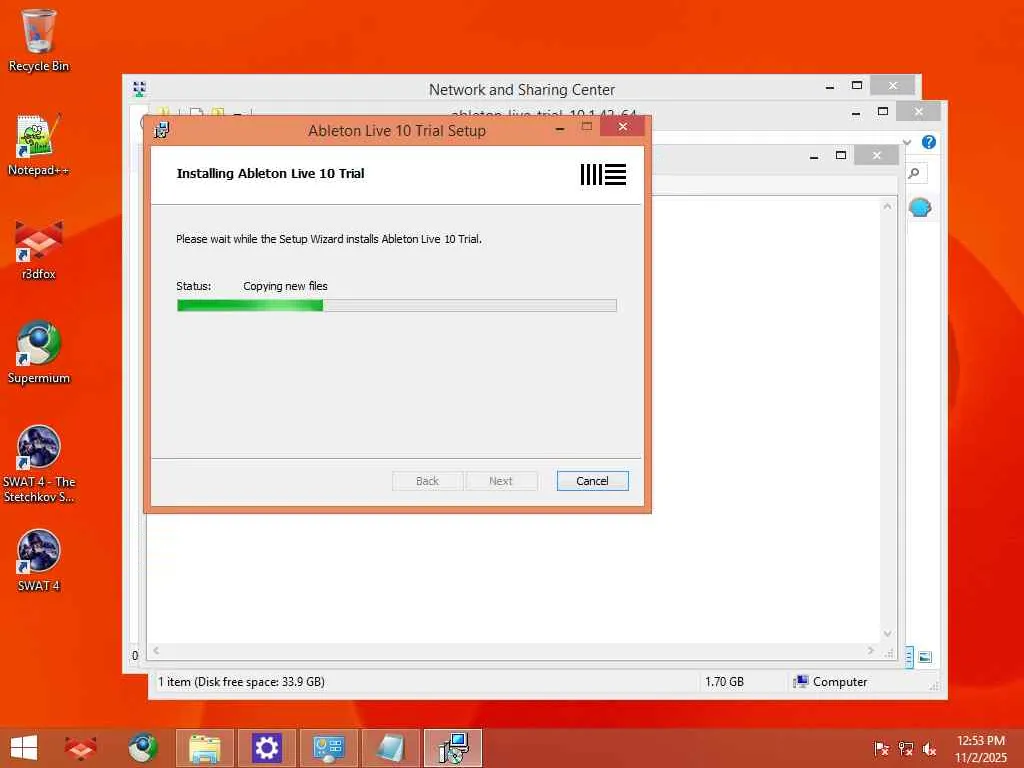Minimize the Network and Sharing Center window
The height and width of the screenshot is (768, 1024).
(830, 87)
